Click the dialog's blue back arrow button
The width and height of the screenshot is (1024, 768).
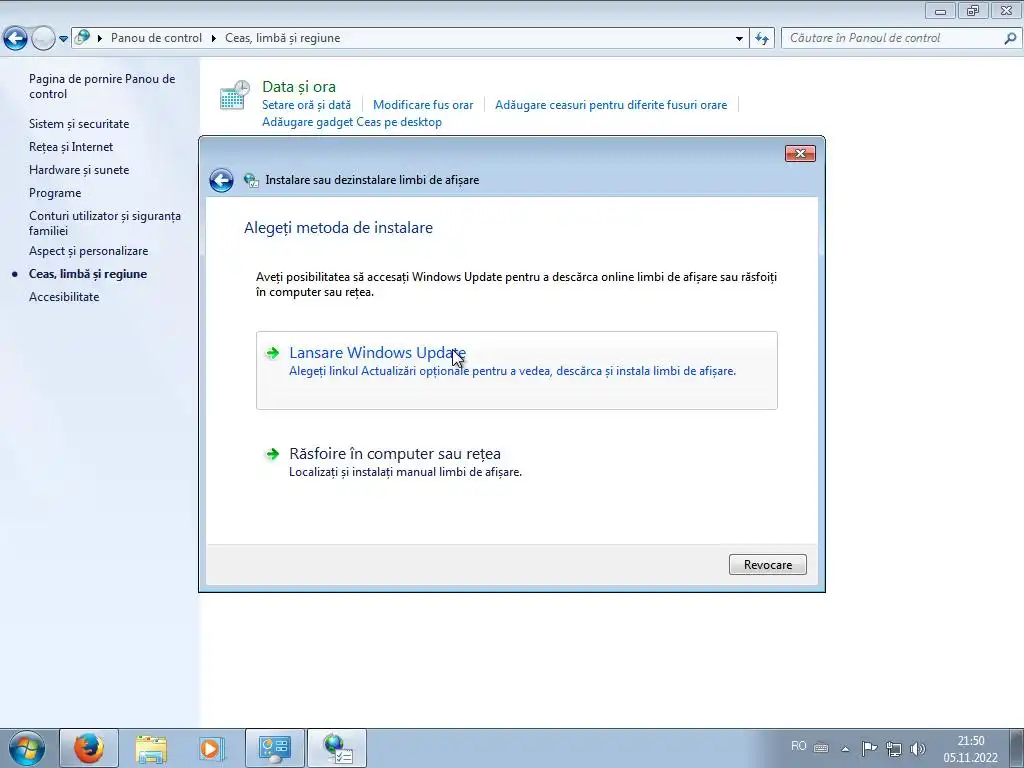221,180
